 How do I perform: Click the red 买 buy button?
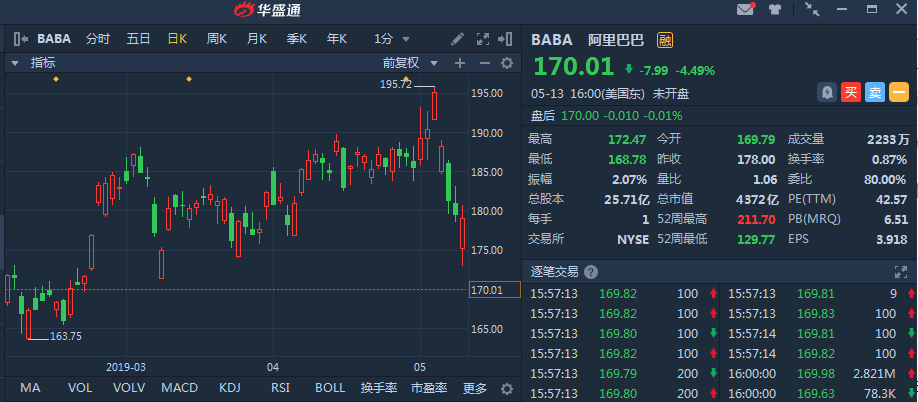pos(851,92)
